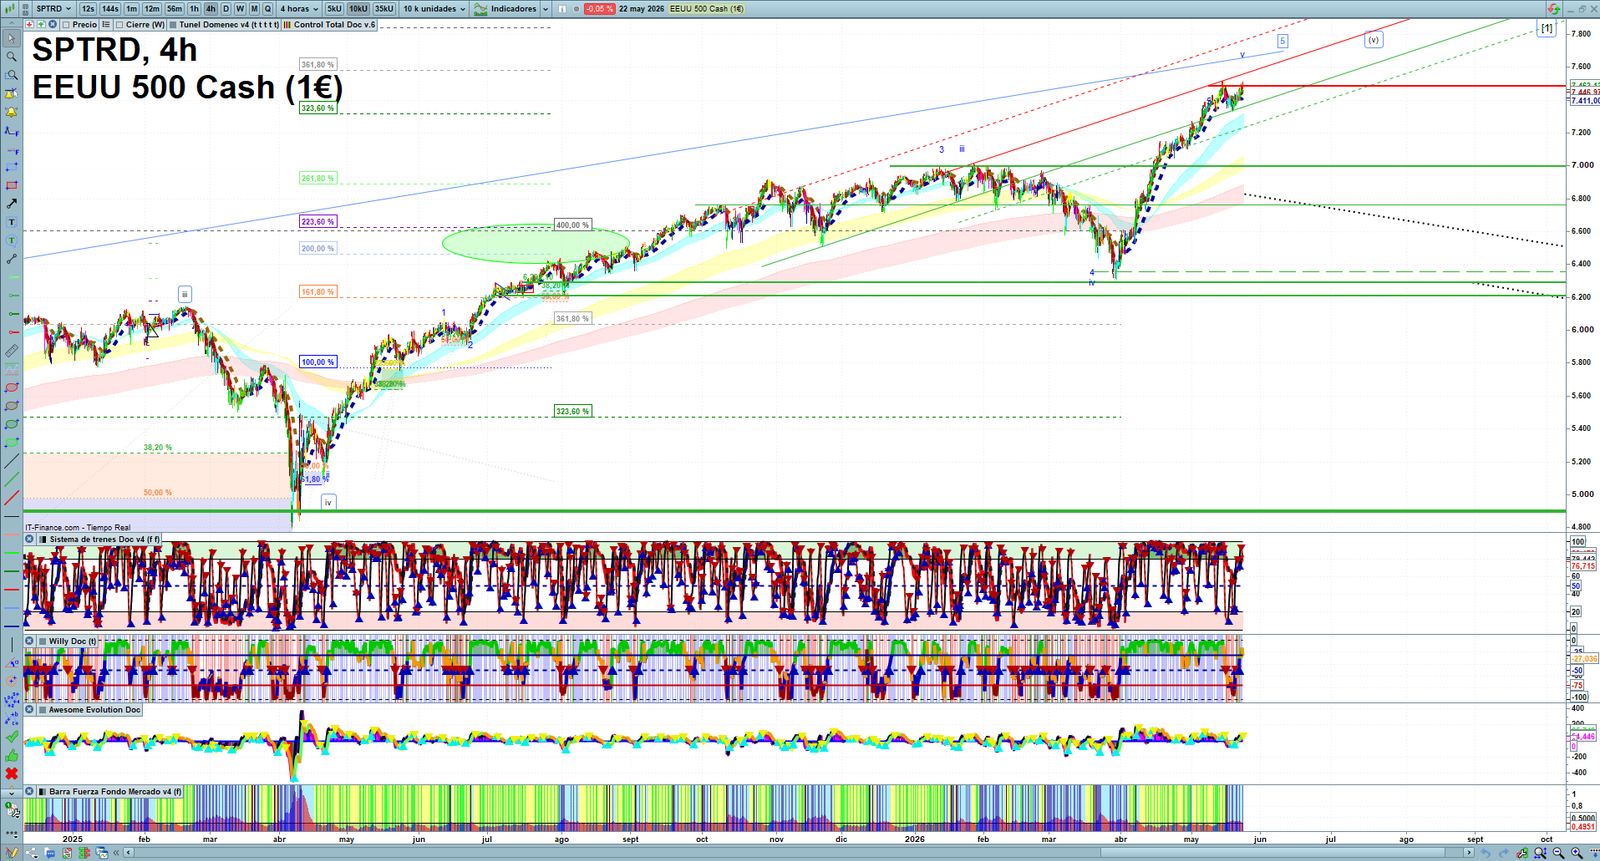Click the Barra Fuerza Fondo Mercado v4 label
The width and height of the screenshot is (1600, 861).
tap(116, 791)
